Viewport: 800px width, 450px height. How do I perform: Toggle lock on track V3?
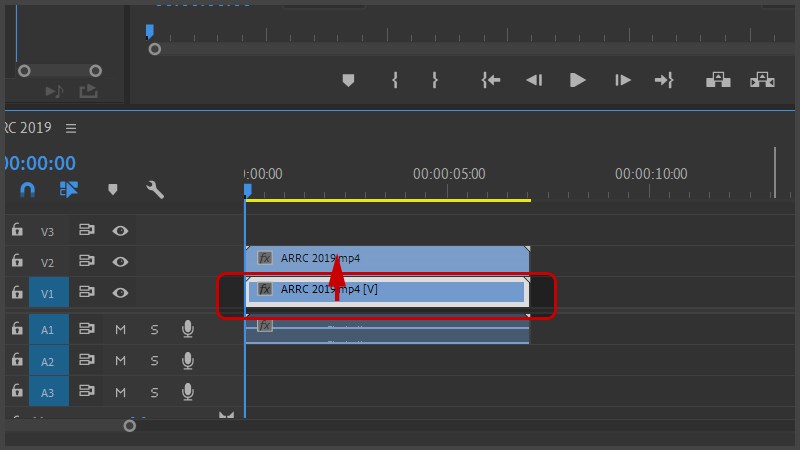click(x=17, y=230)
